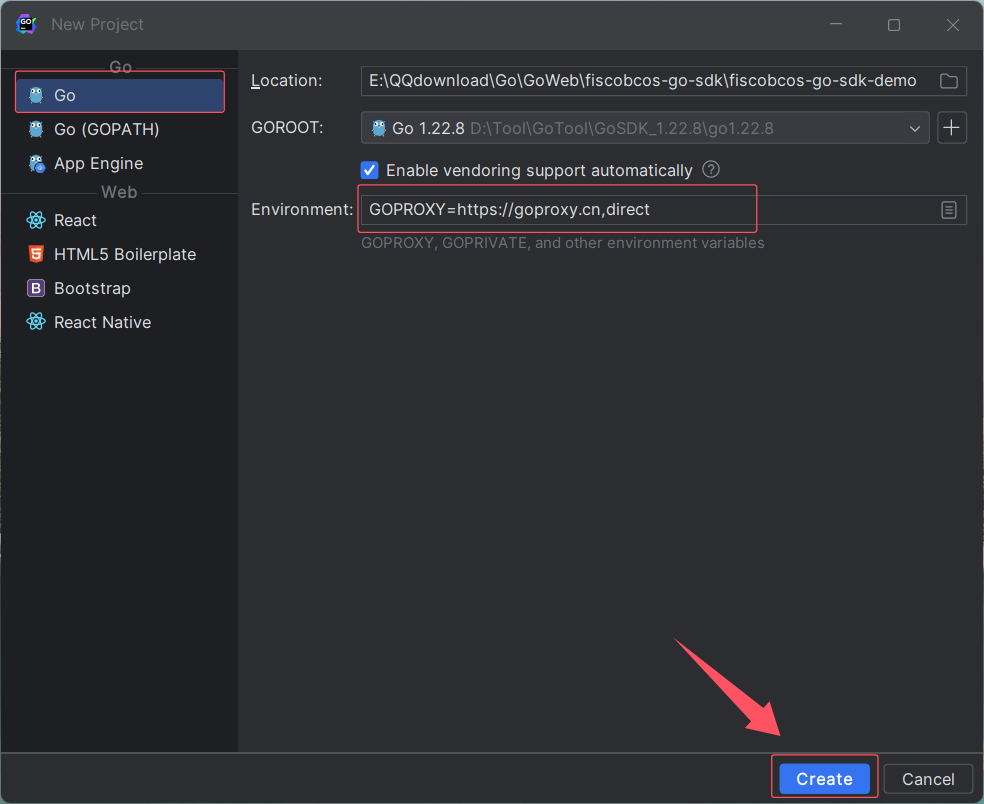The image size is (984, 804).
Task: Click the GOROOT label
Action: pyautogui.click(x=287, y=128)
